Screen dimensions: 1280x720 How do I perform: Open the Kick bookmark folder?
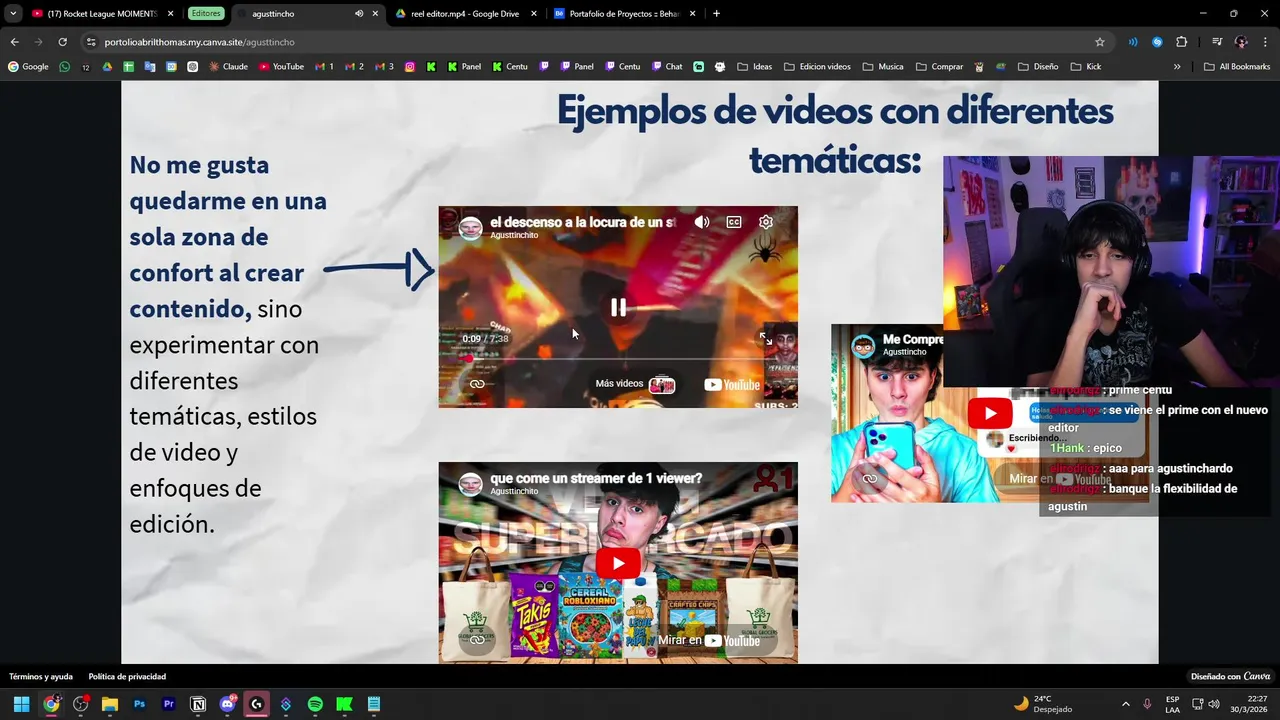click(1086, 67)
